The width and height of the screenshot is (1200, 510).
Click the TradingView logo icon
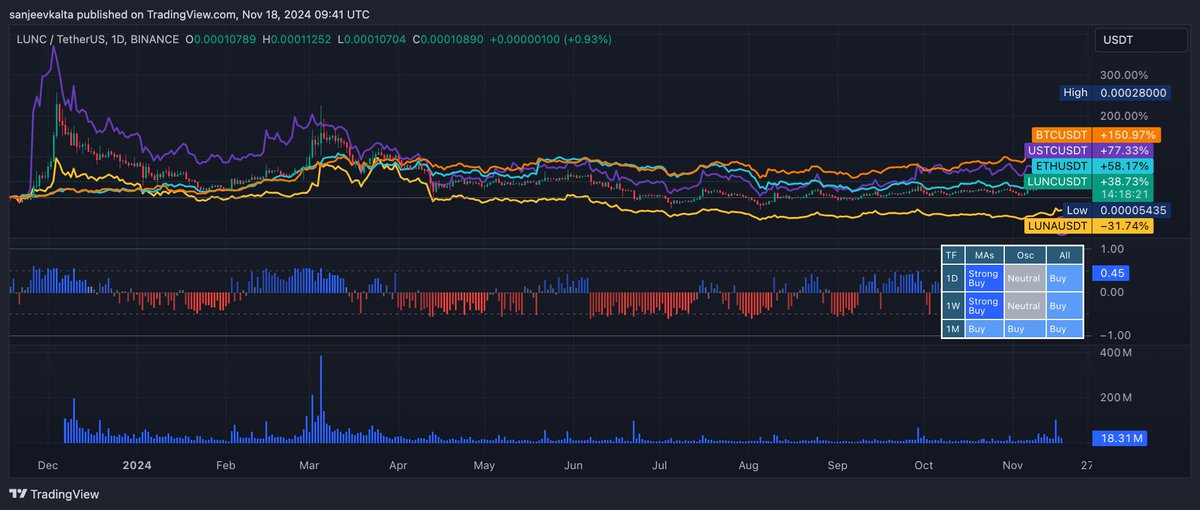pos(17,494)
